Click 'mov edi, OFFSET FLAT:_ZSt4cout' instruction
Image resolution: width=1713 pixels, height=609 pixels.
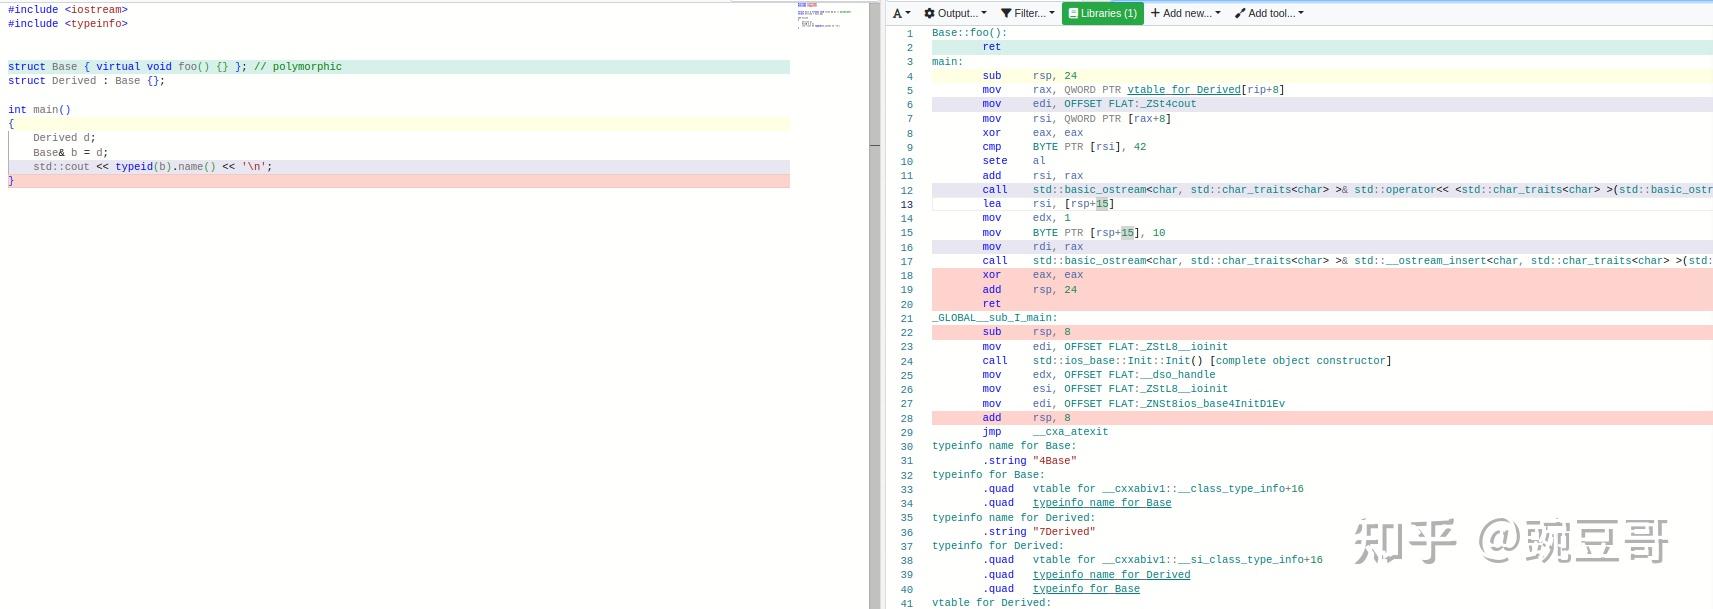(x=1089, y=104)
